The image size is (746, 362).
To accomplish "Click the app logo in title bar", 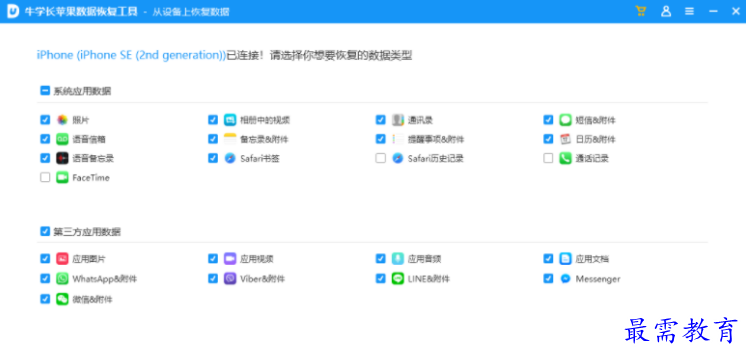I will pos(13,11).
